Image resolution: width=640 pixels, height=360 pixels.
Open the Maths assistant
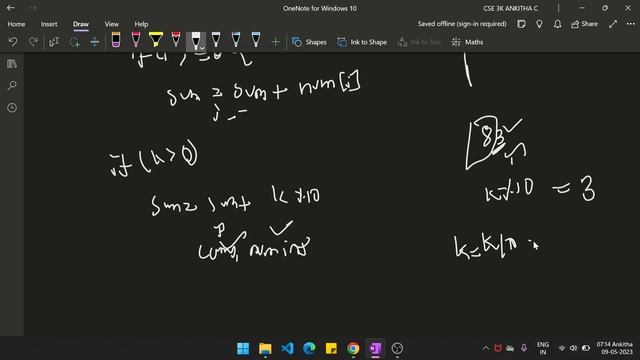(x=467, y=42)
